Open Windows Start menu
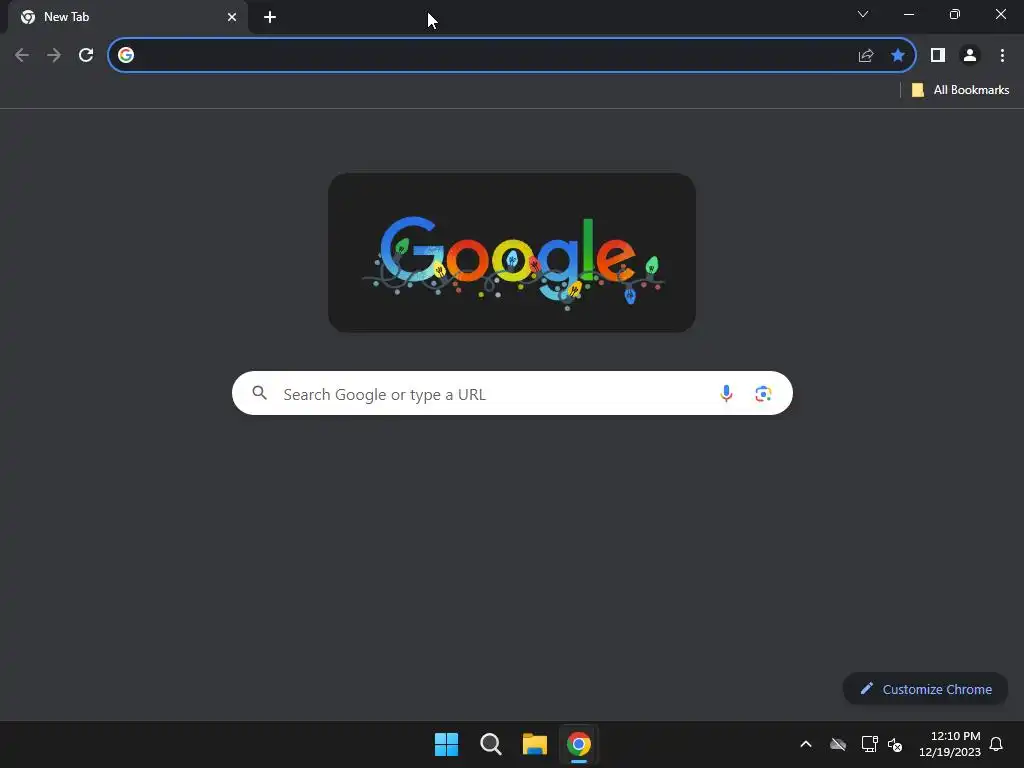This screenshot has height=768, width=1024. click(x=447, y=744)
